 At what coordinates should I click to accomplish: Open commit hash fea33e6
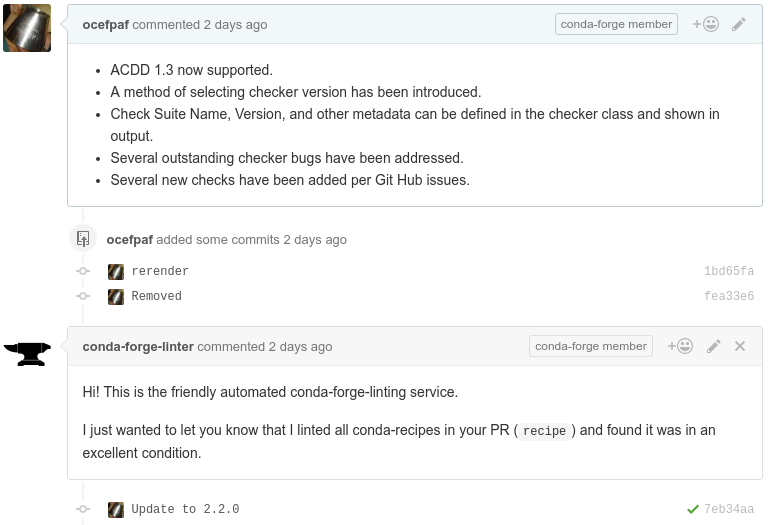pyautogui.click(x=729, y=296)
